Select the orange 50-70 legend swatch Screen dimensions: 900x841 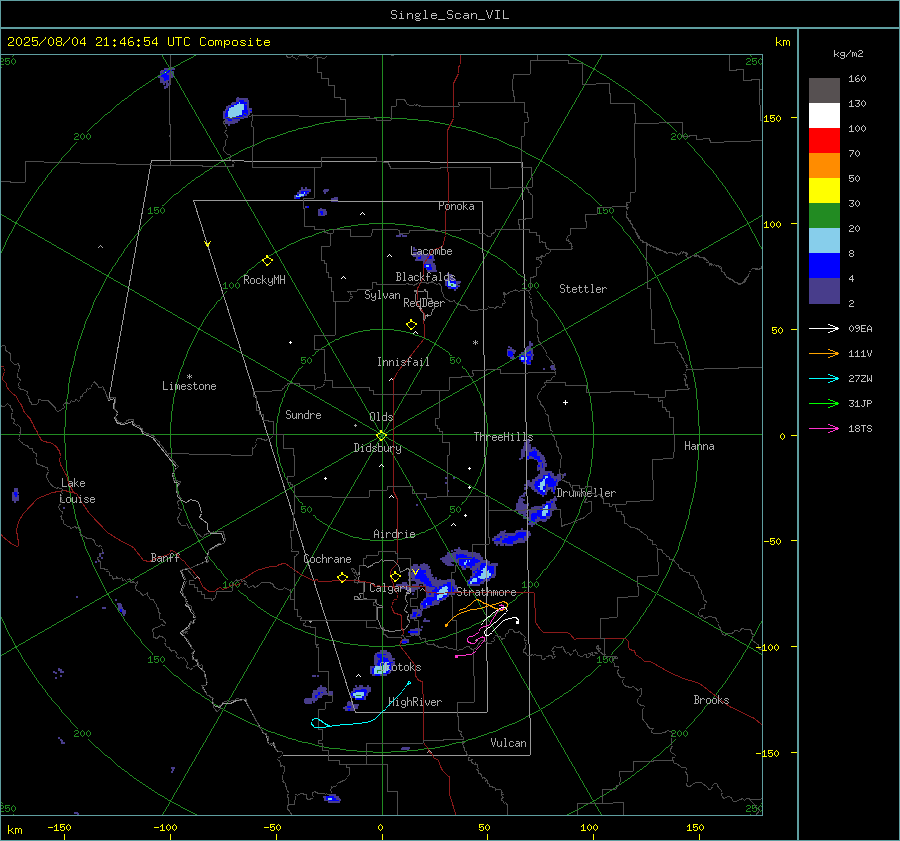point(824,165)
